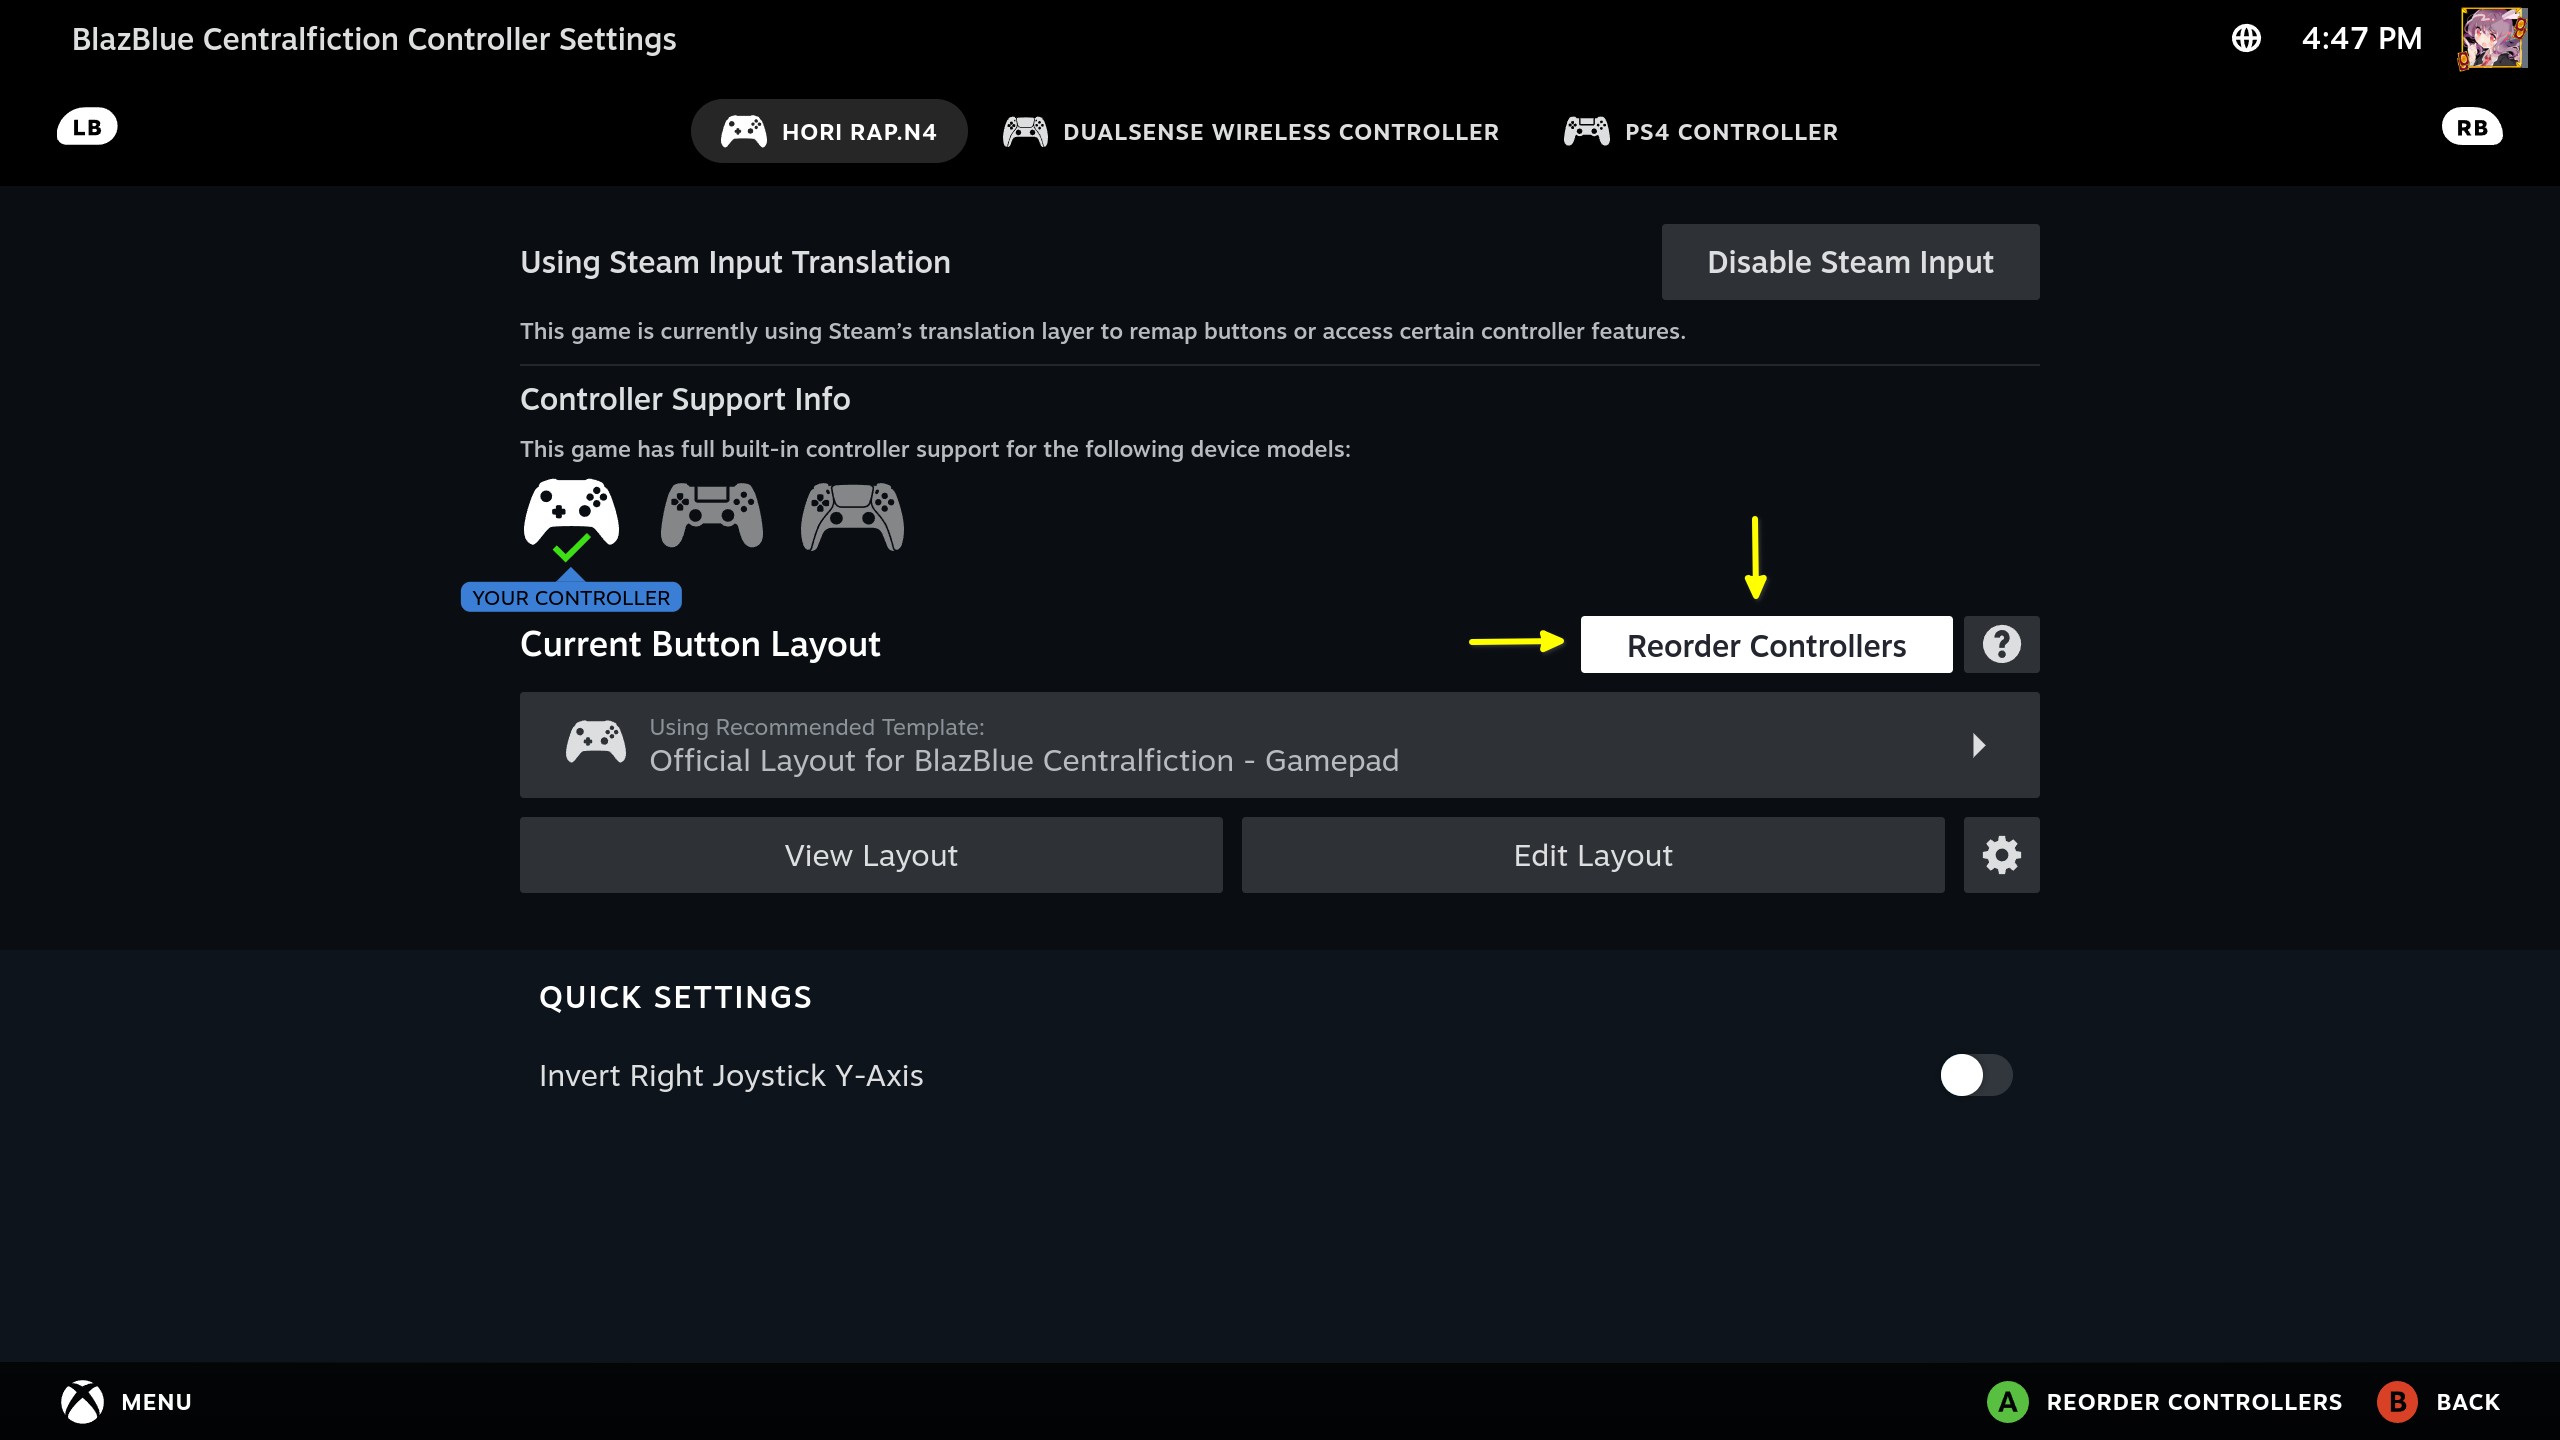Open View Layout
This screenshot has height=1440, width=2560.
point(871,855)
